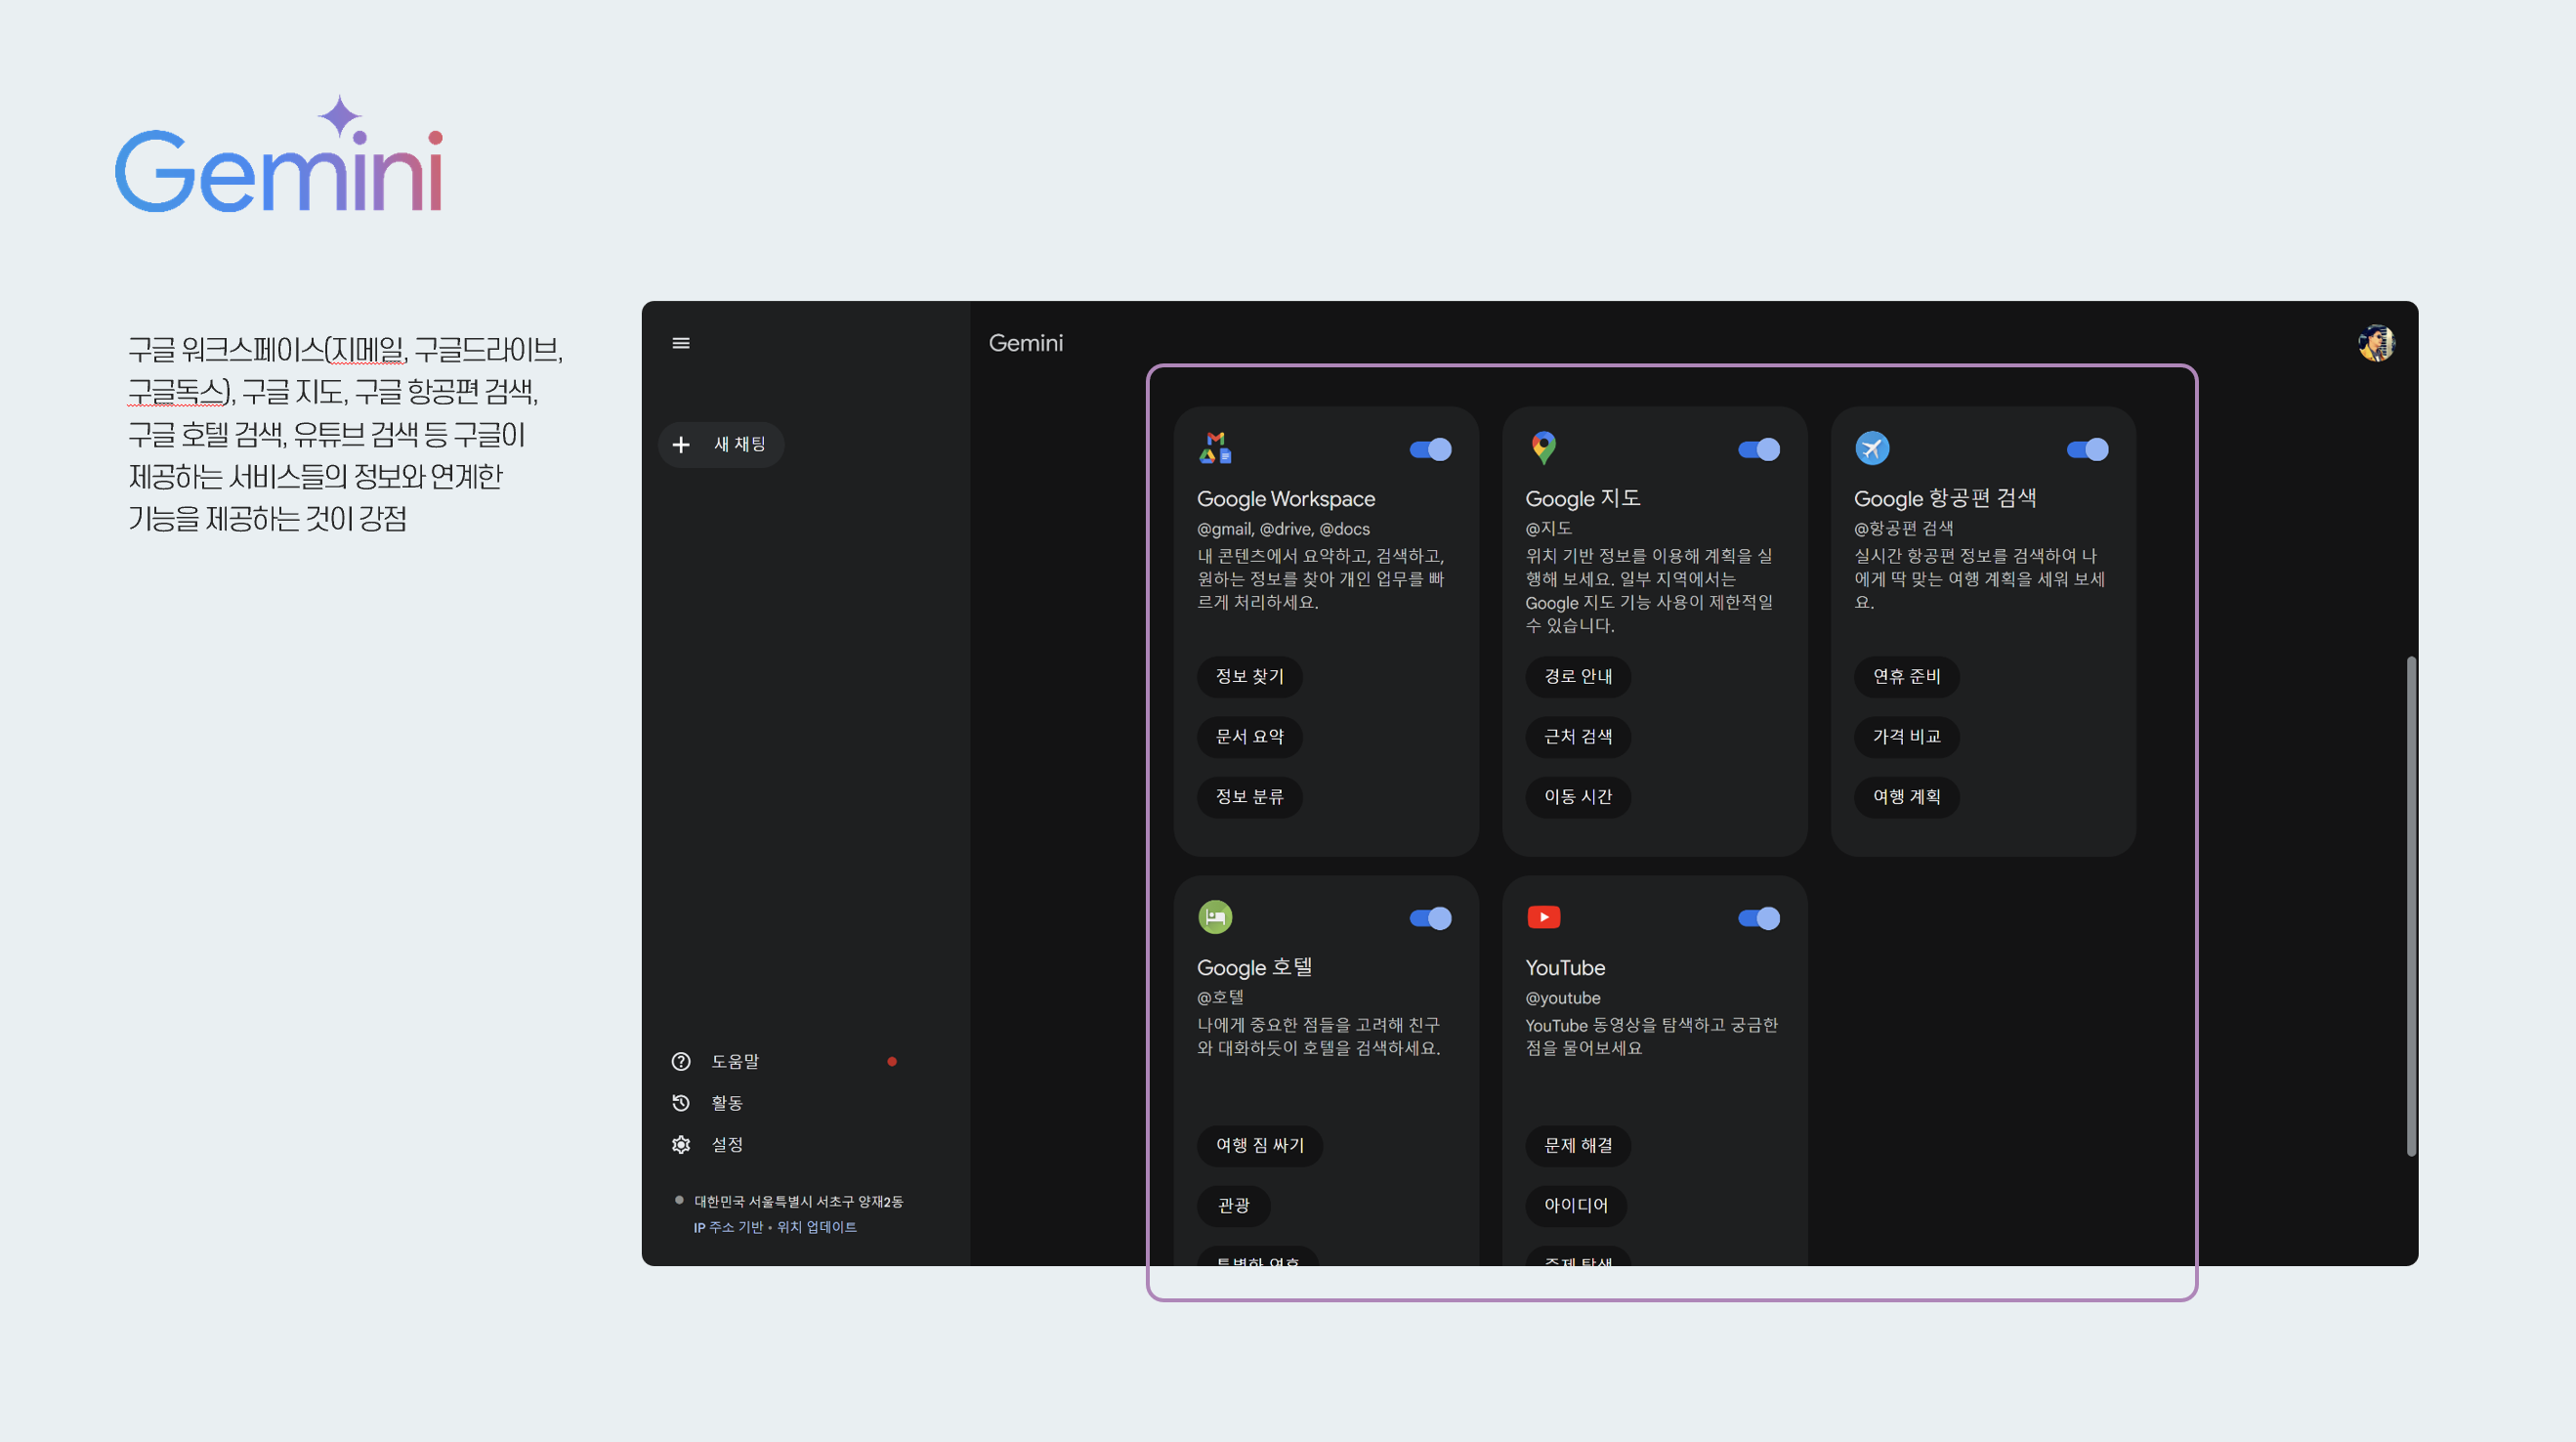Click the Google Workspace extension icon
Screen dimensions: 2576x1442
[x=1215, y=447]
